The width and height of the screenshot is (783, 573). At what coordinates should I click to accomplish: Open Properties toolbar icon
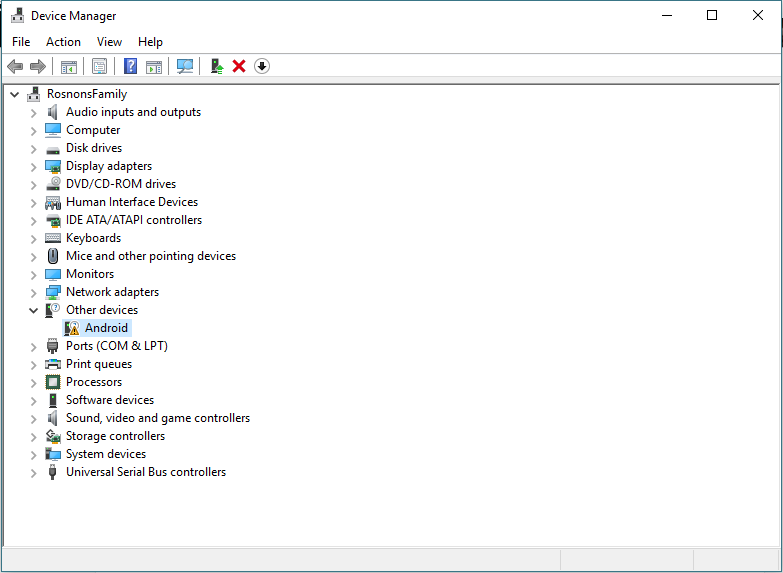click(99, 66)
